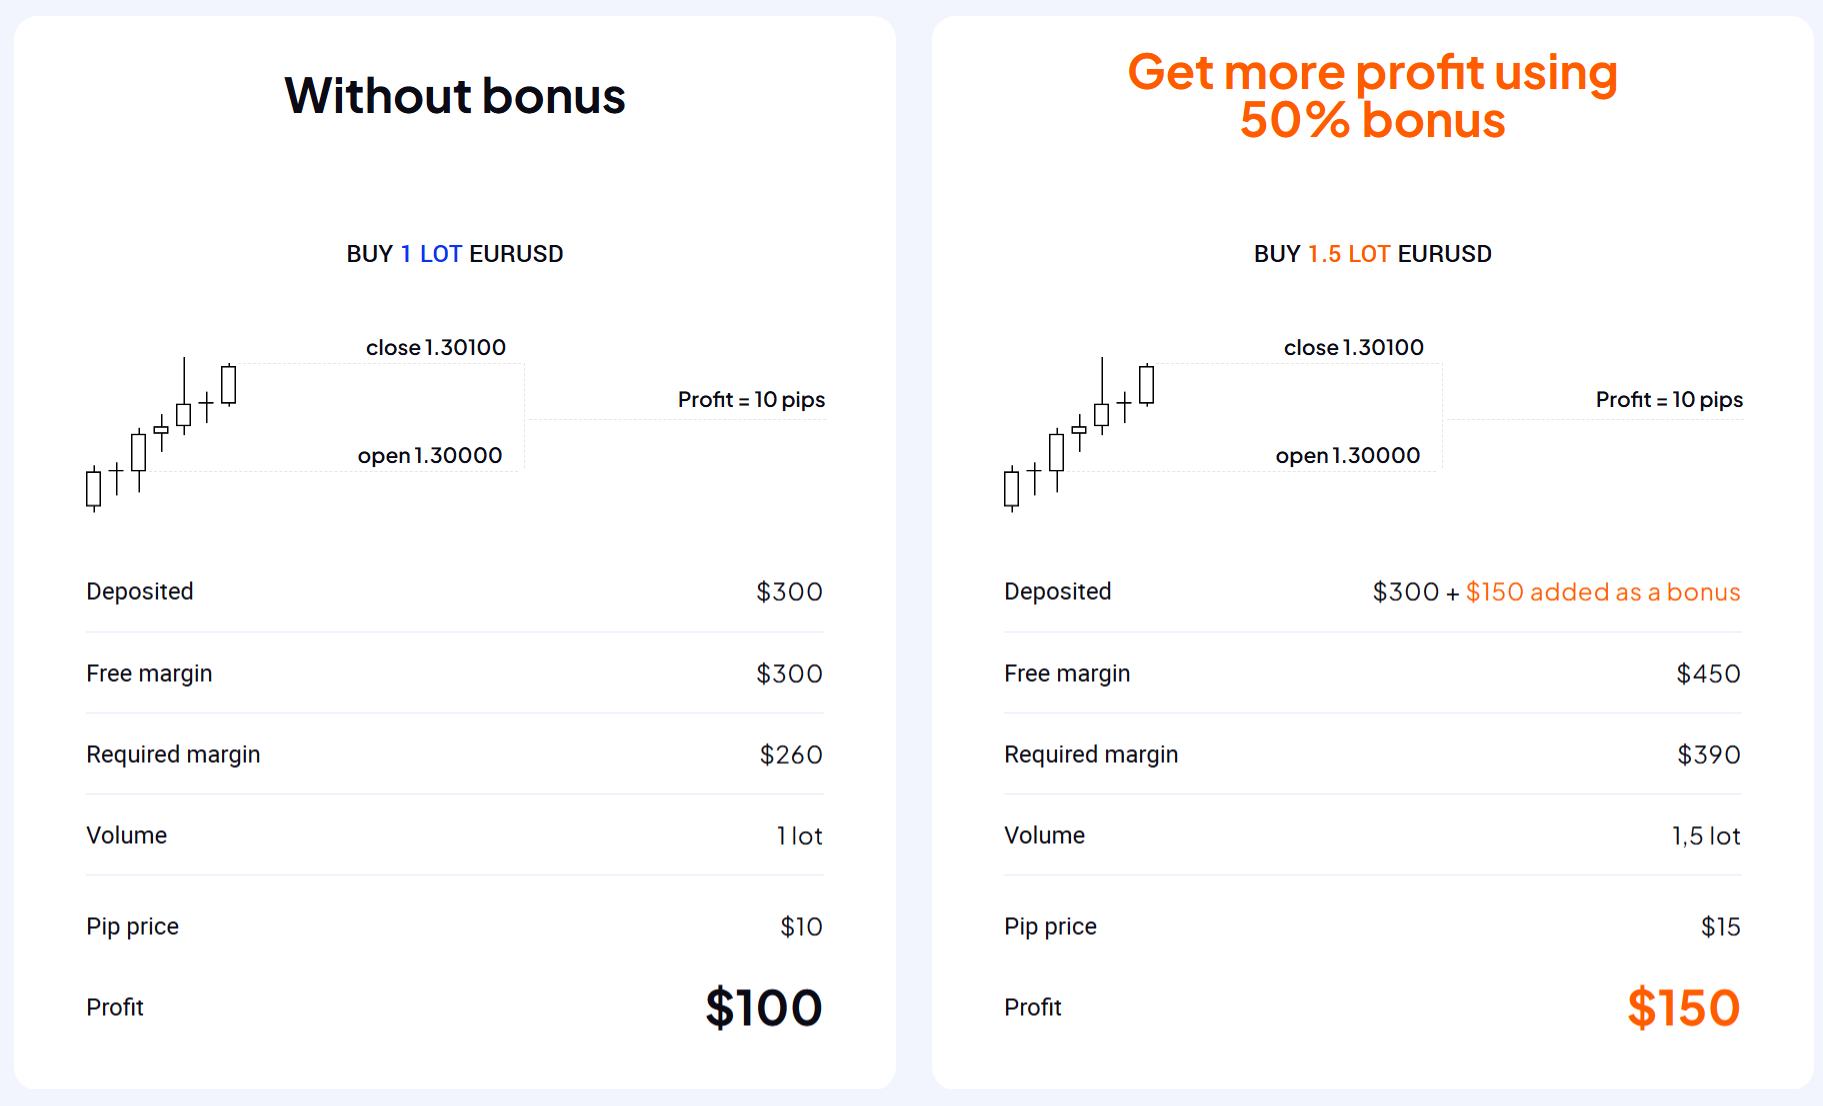Select the large orange $150 profit value
This screenshot has width=1823, height=1106.
pyautogui.click(x=1684, y=1007)
